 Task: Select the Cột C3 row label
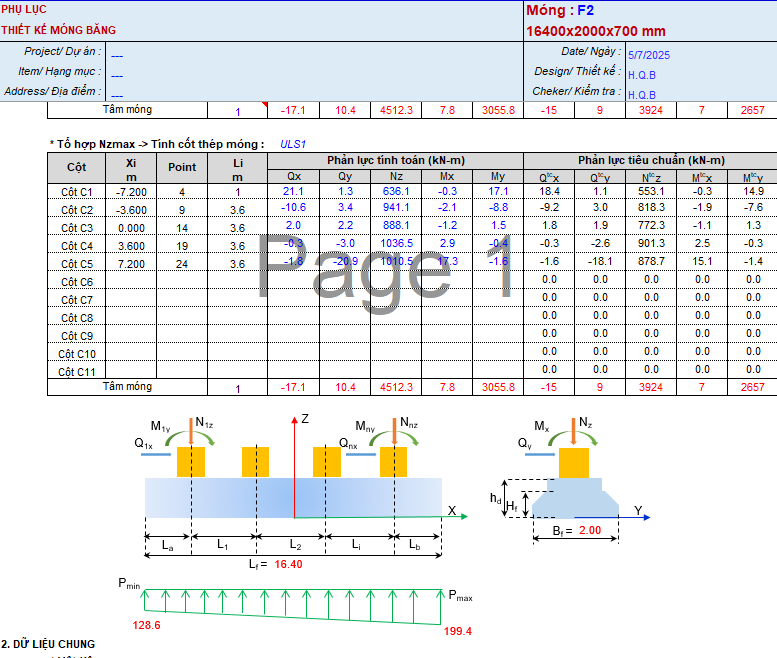point(77,228)
